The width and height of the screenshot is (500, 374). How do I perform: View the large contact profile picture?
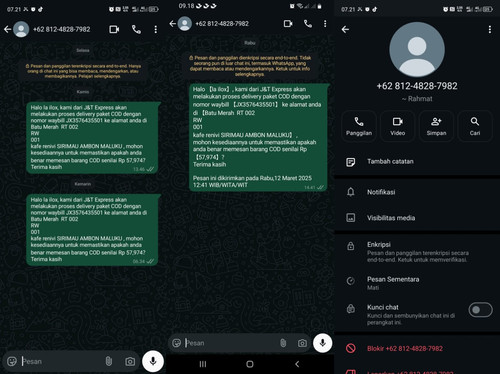point(417,50)
